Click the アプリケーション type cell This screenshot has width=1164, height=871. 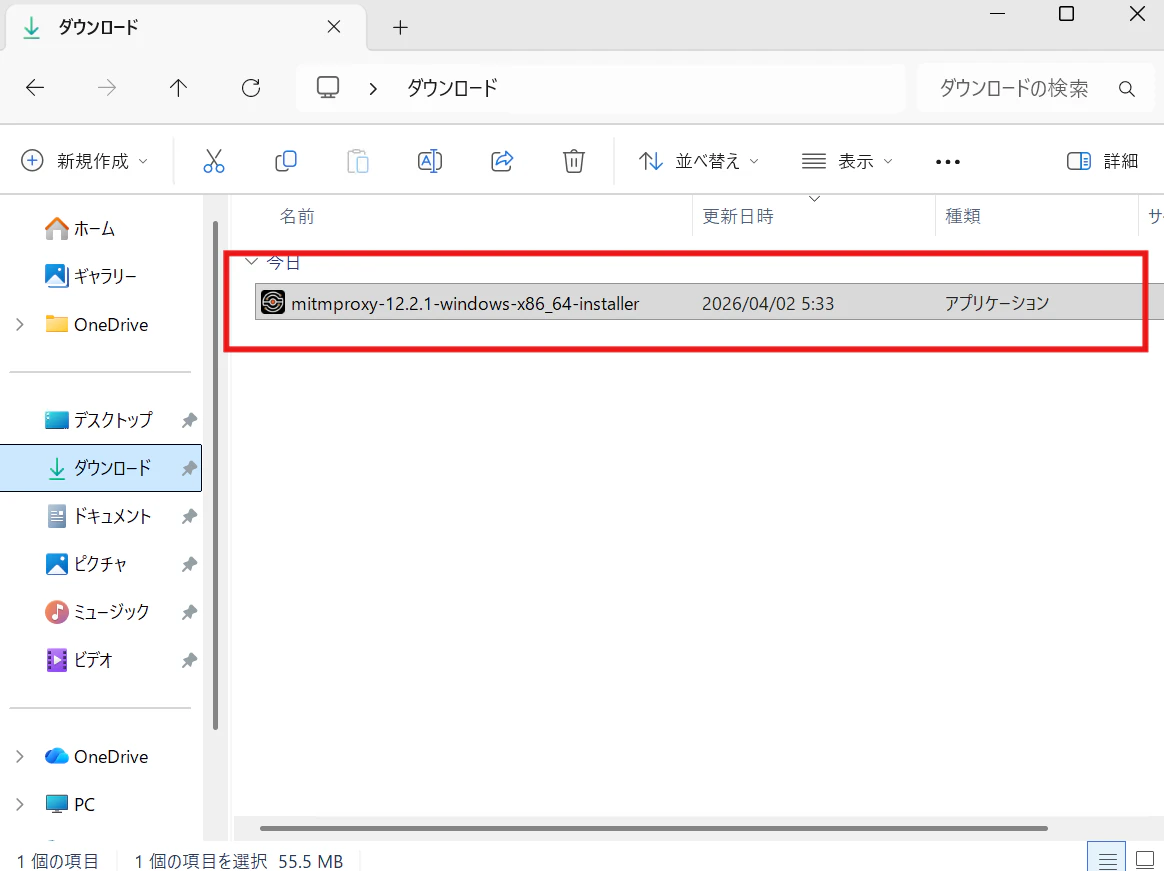coord(997,303)
